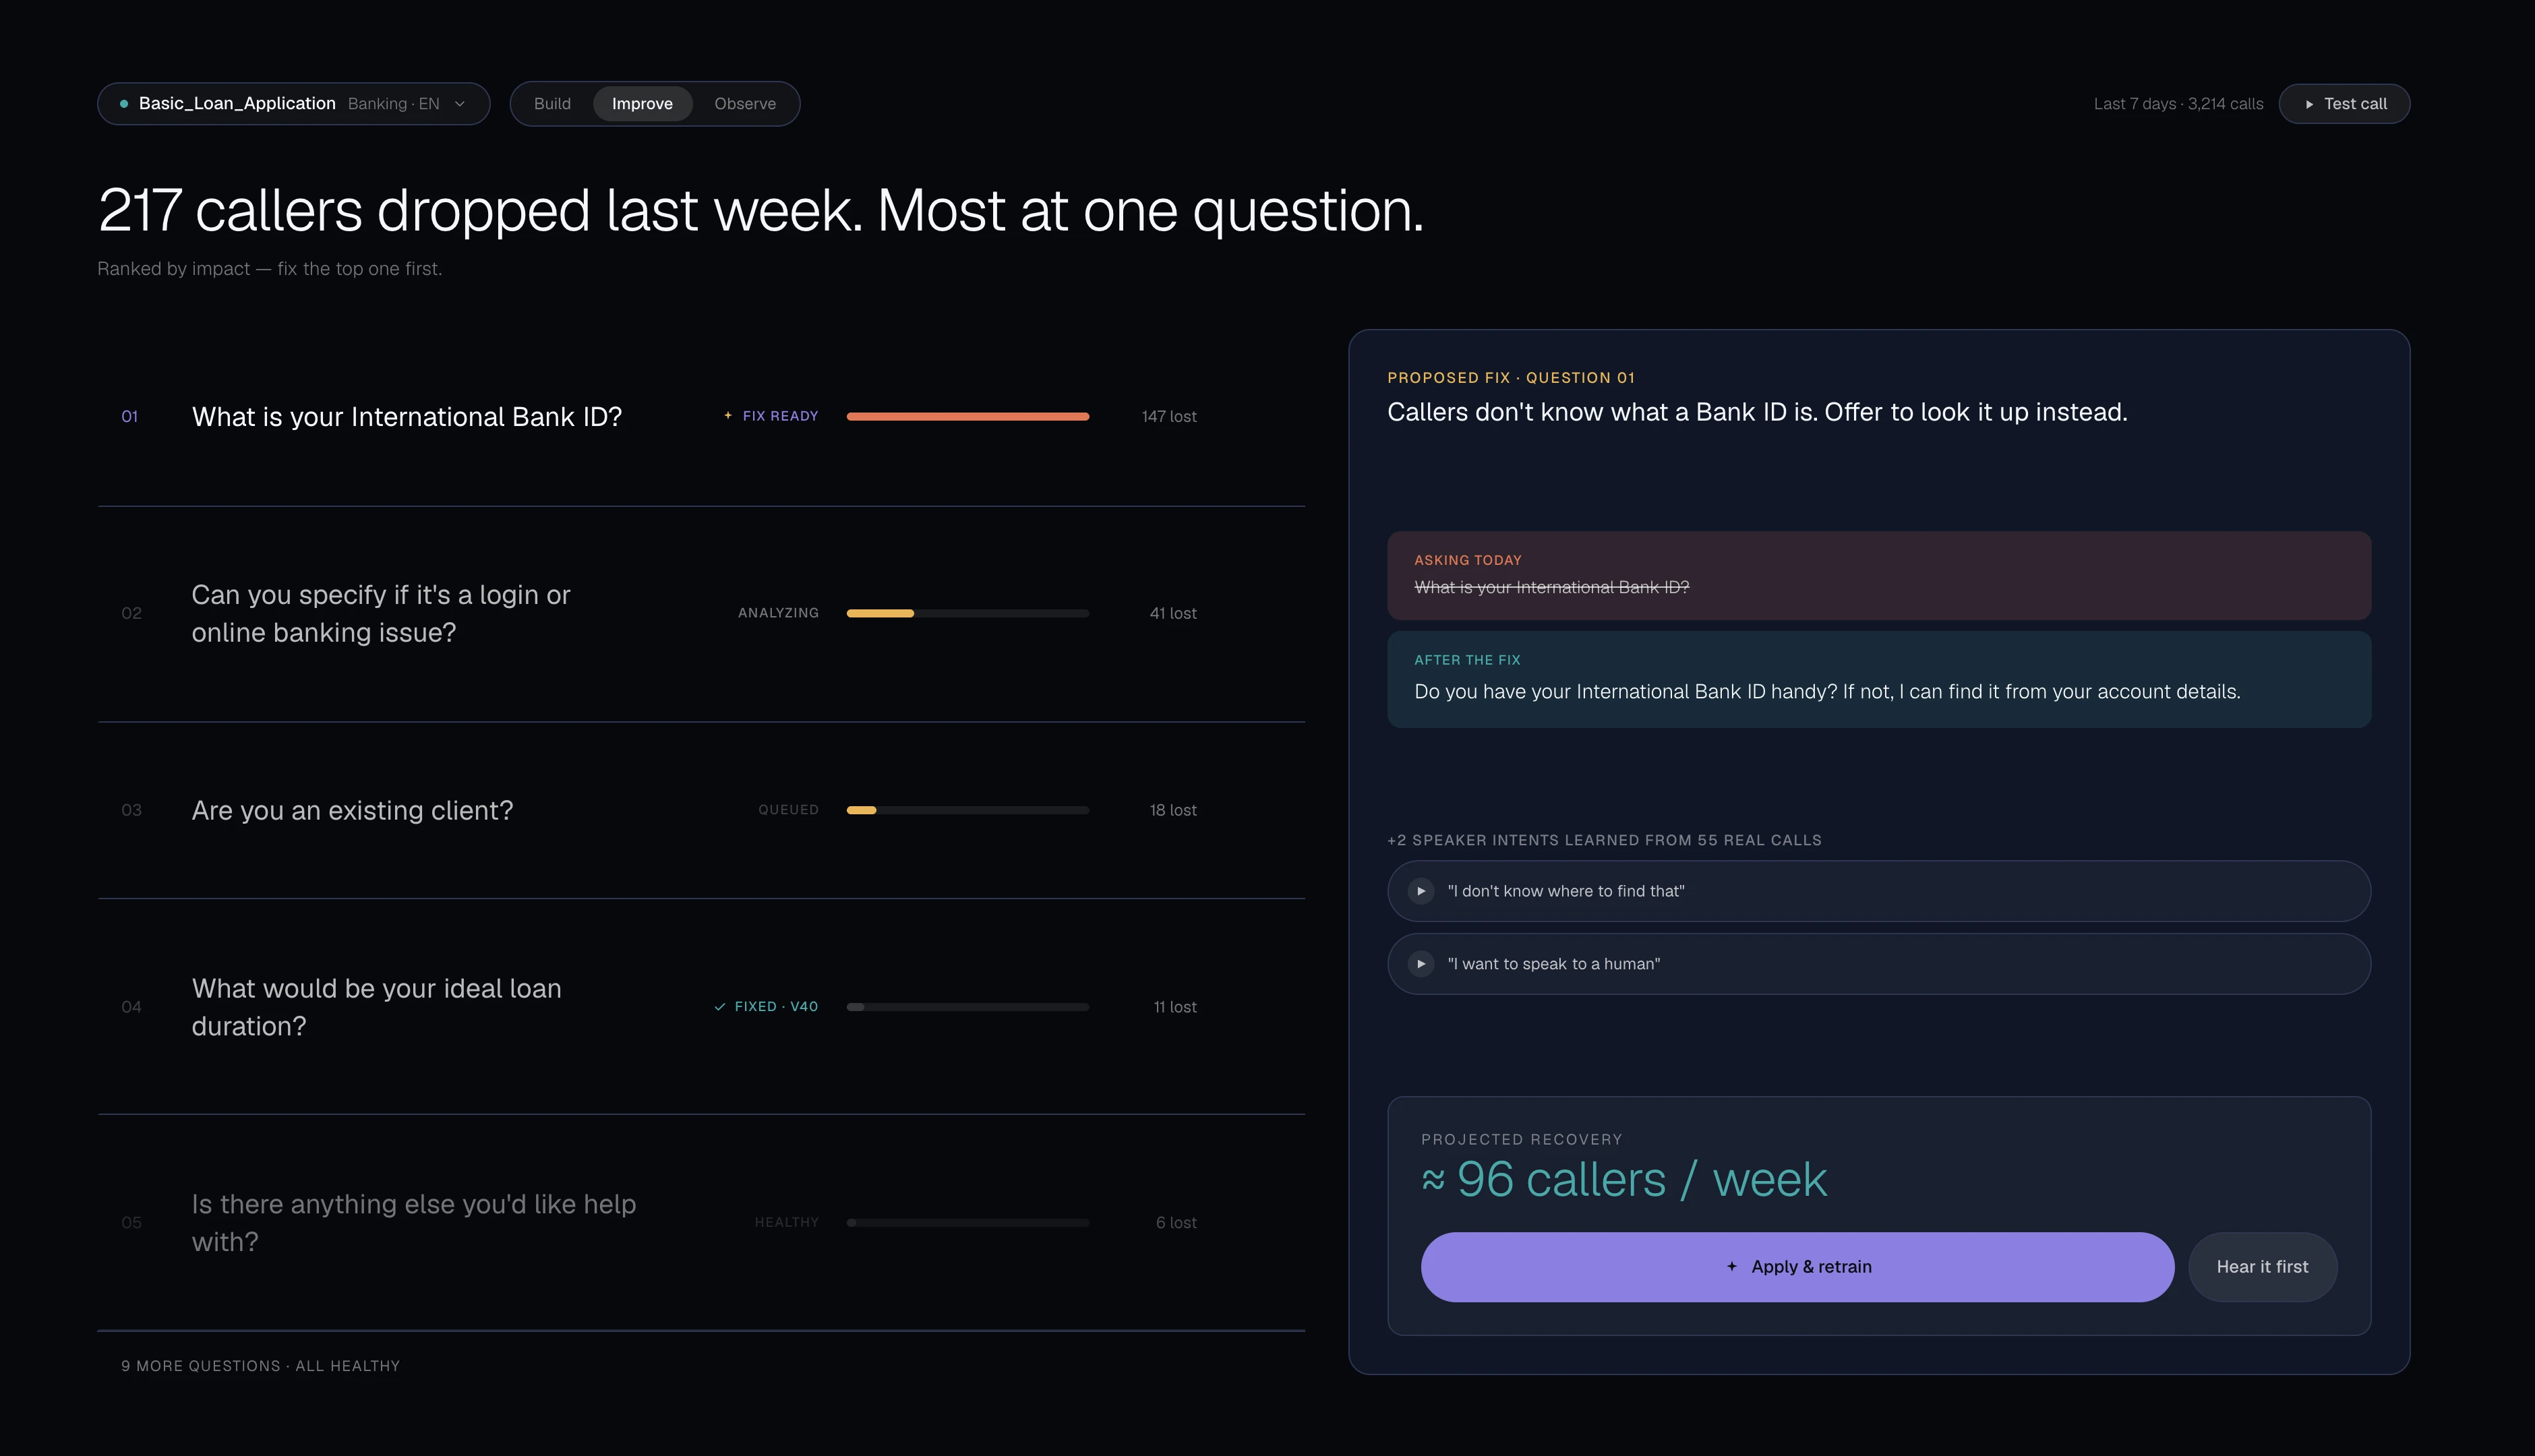Select the Improve tab
2535x1456 pixels.
(642, 104)
